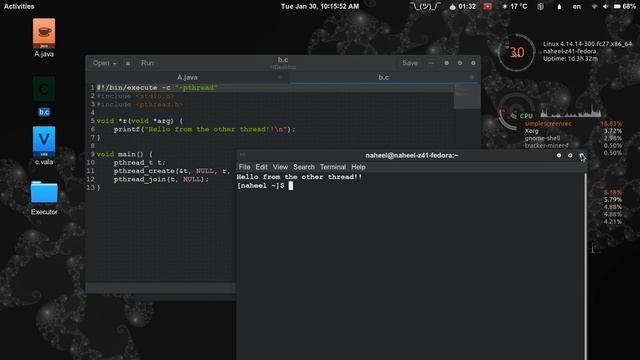Screen dimensions: 640x360
Task: Click the 01:32 timer indicator
Action: coord(462,6)
